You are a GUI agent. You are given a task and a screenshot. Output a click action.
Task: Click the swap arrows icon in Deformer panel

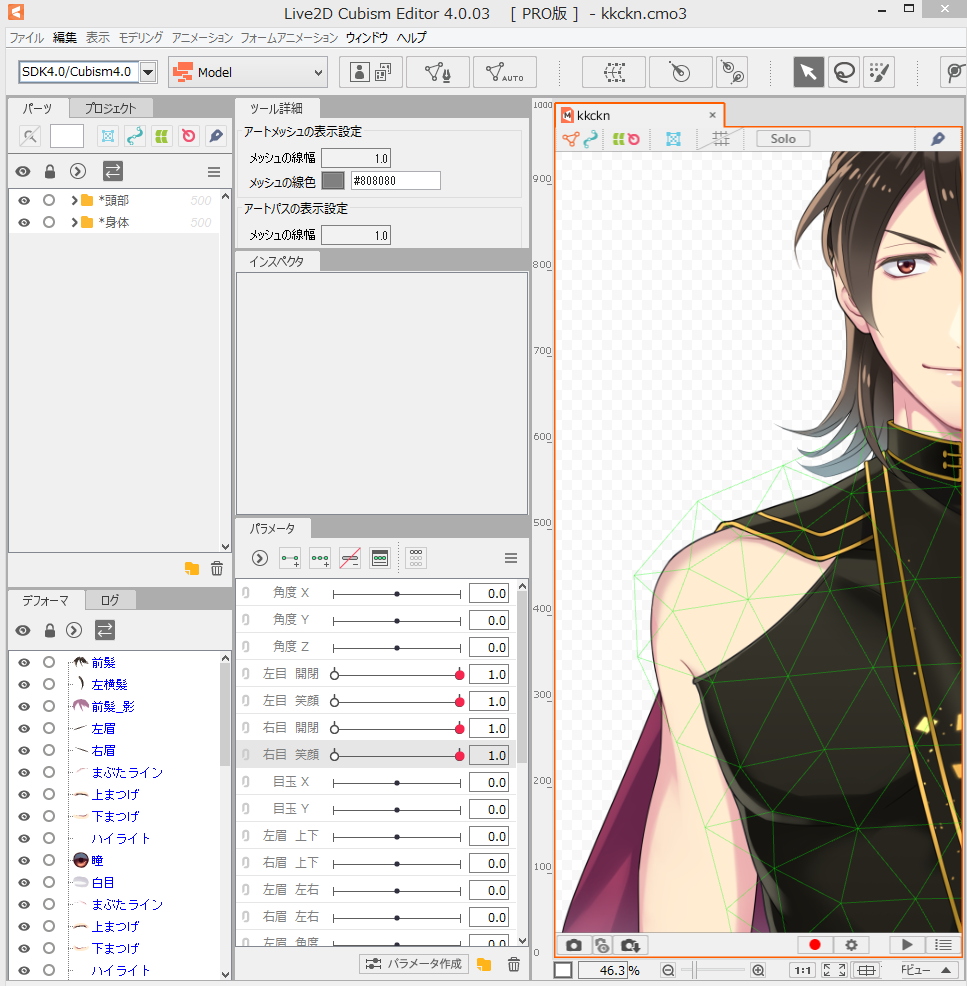click(x=105, y=630)
